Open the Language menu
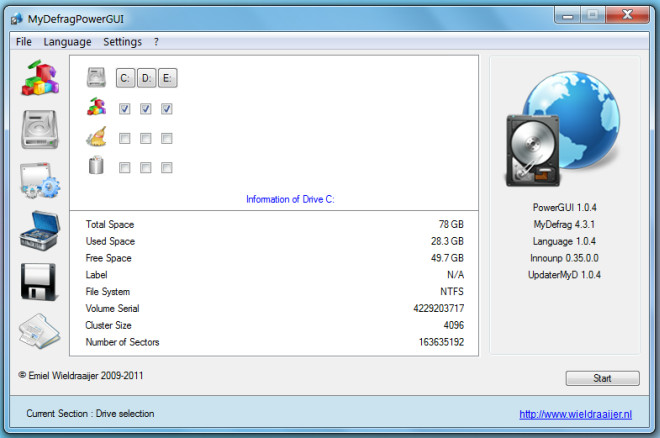The image size is (660, 438). pyautogui.click(x=67, y=42)
